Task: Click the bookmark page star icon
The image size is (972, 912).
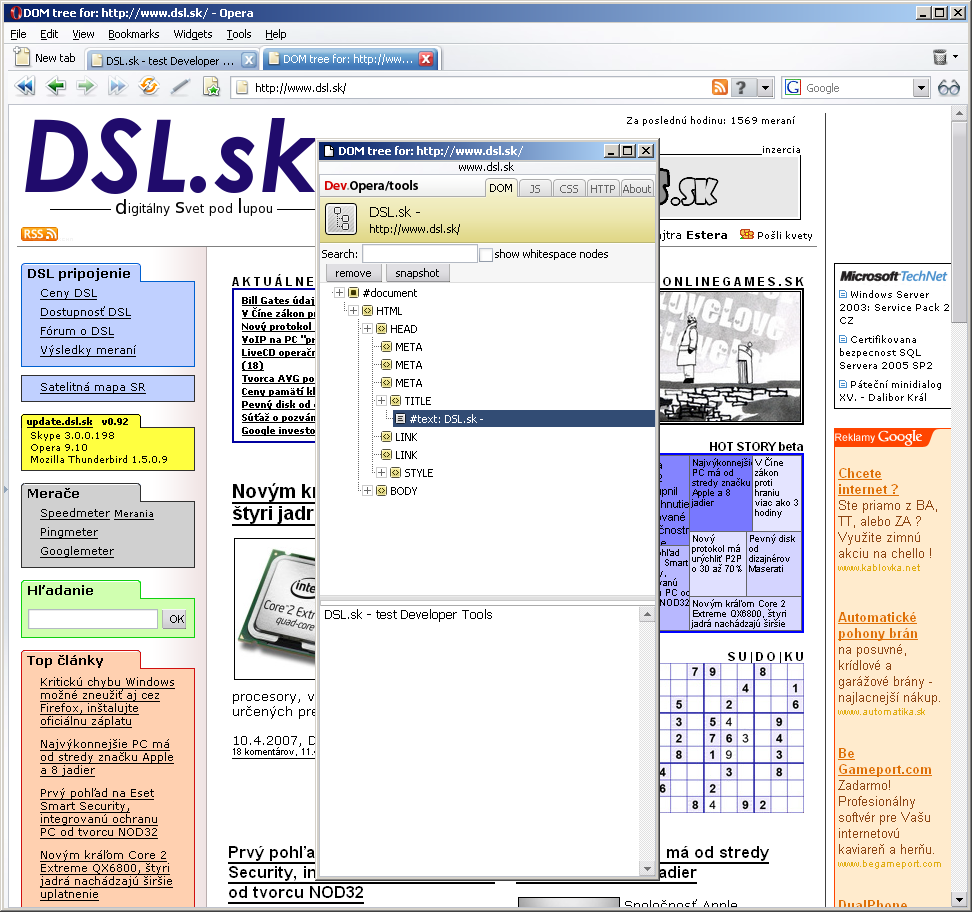Action: (x=211, y=87)
